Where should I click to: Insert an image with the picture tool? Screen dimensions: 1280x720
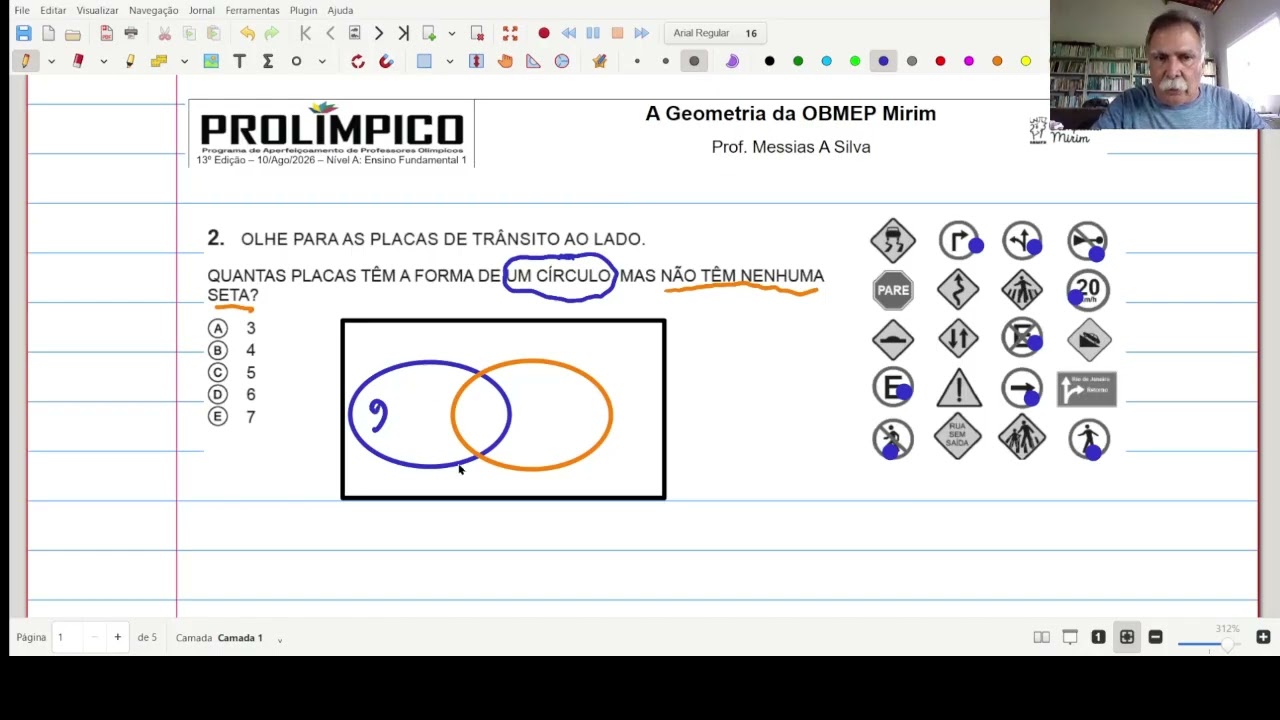point(211,61)
